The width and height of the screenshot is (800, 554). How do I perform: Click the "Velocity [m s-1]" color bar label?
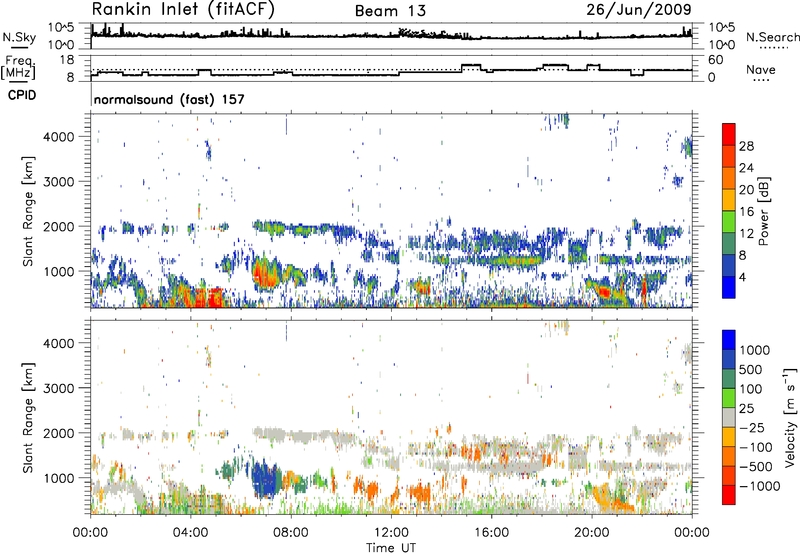click(x=790, y=417)
